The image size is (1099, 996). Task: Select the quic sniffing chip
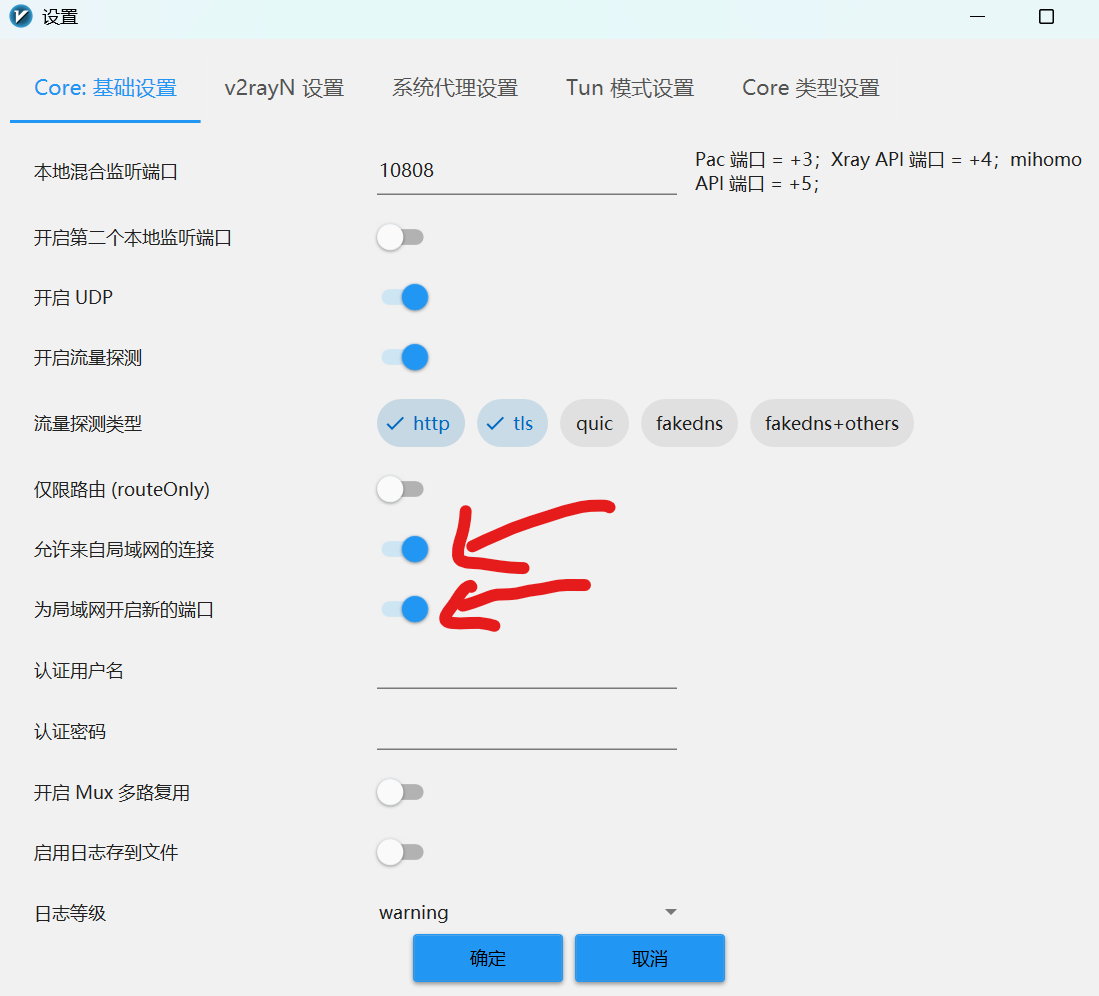tap(594, 424)
